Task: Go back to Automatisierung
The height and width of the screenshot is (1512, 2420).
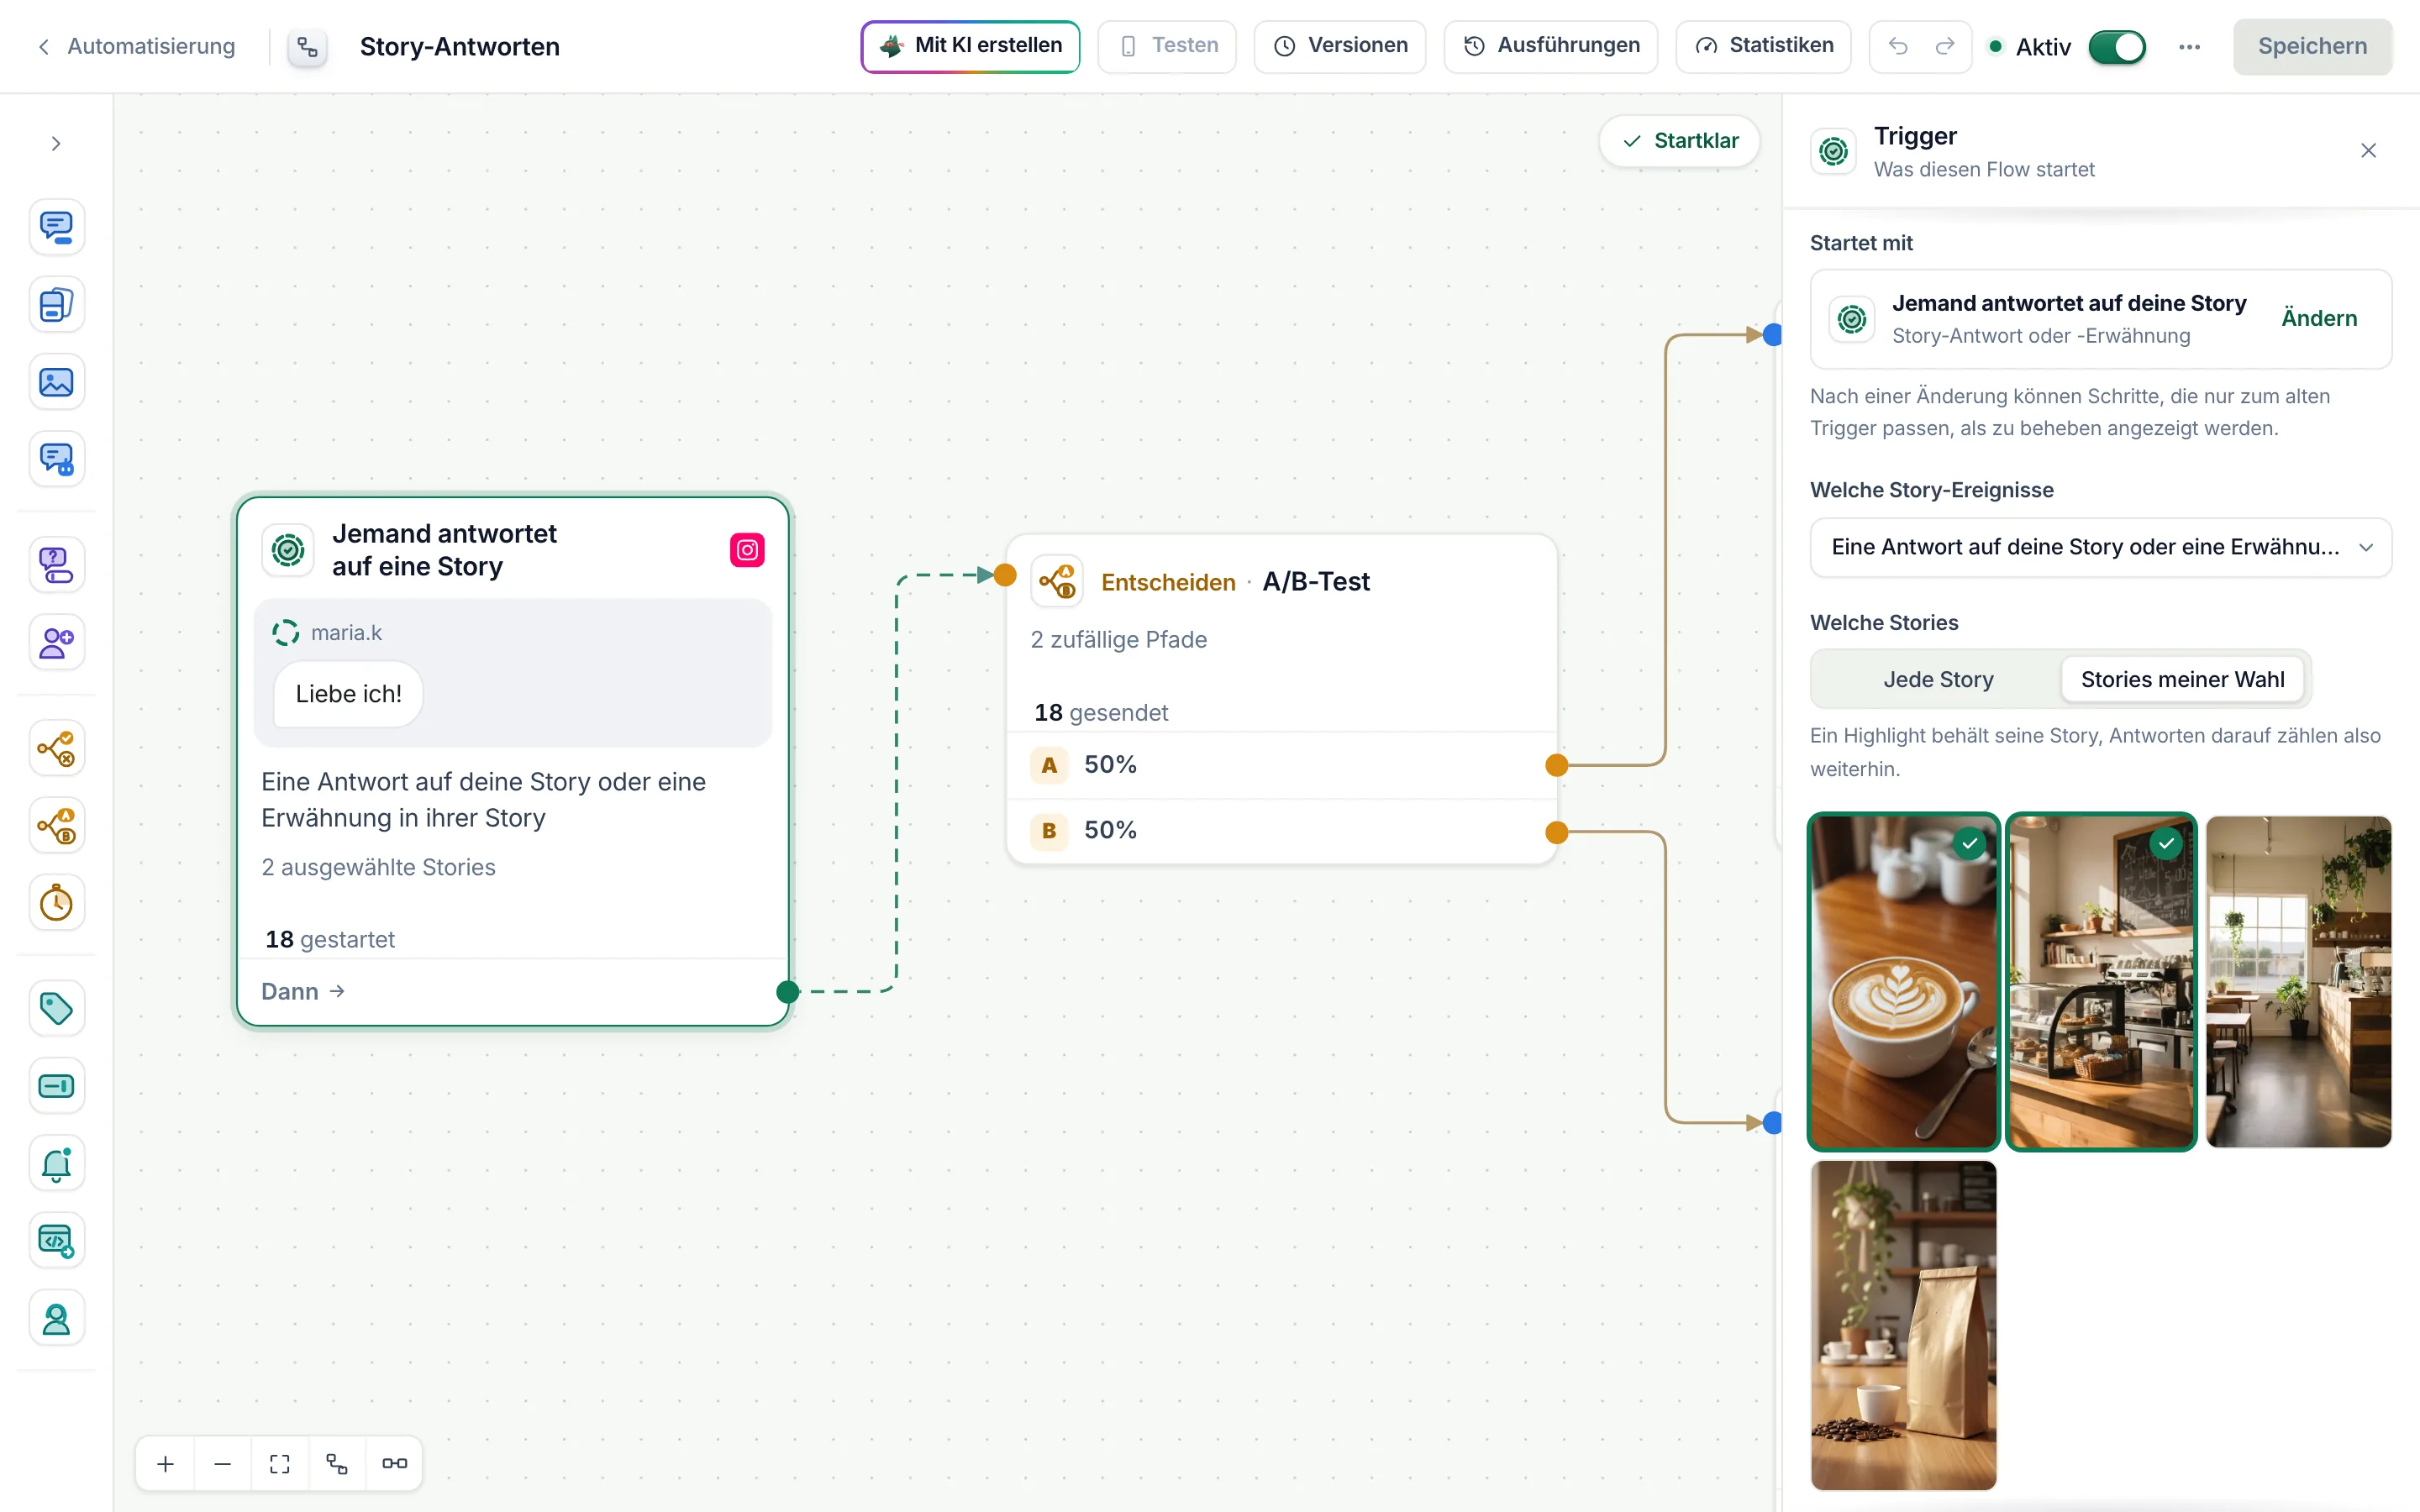Action: click(136, 47)
